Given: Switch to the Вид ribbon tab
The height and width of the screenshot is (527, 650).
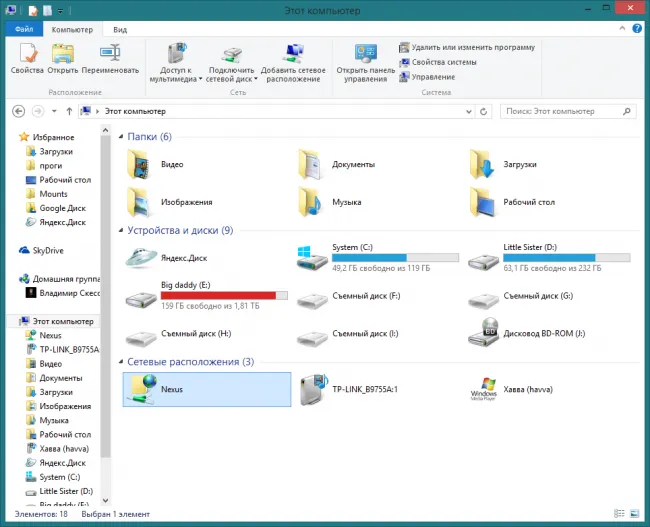Looking at the screenshot, I should coord(120,29).
